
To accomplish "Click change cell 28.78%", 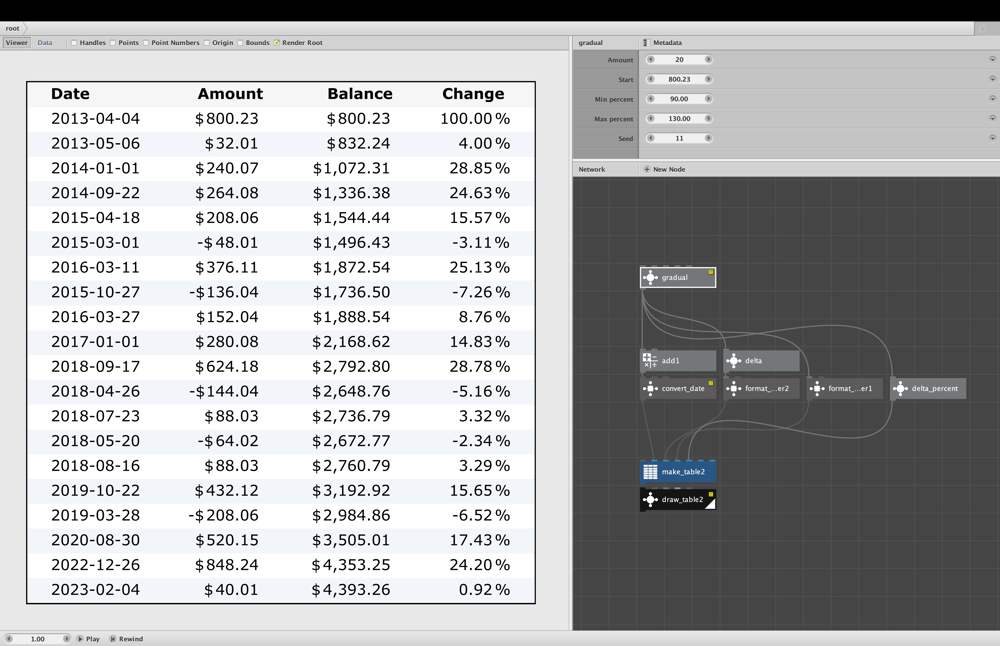I will click(x=480, y=367).
